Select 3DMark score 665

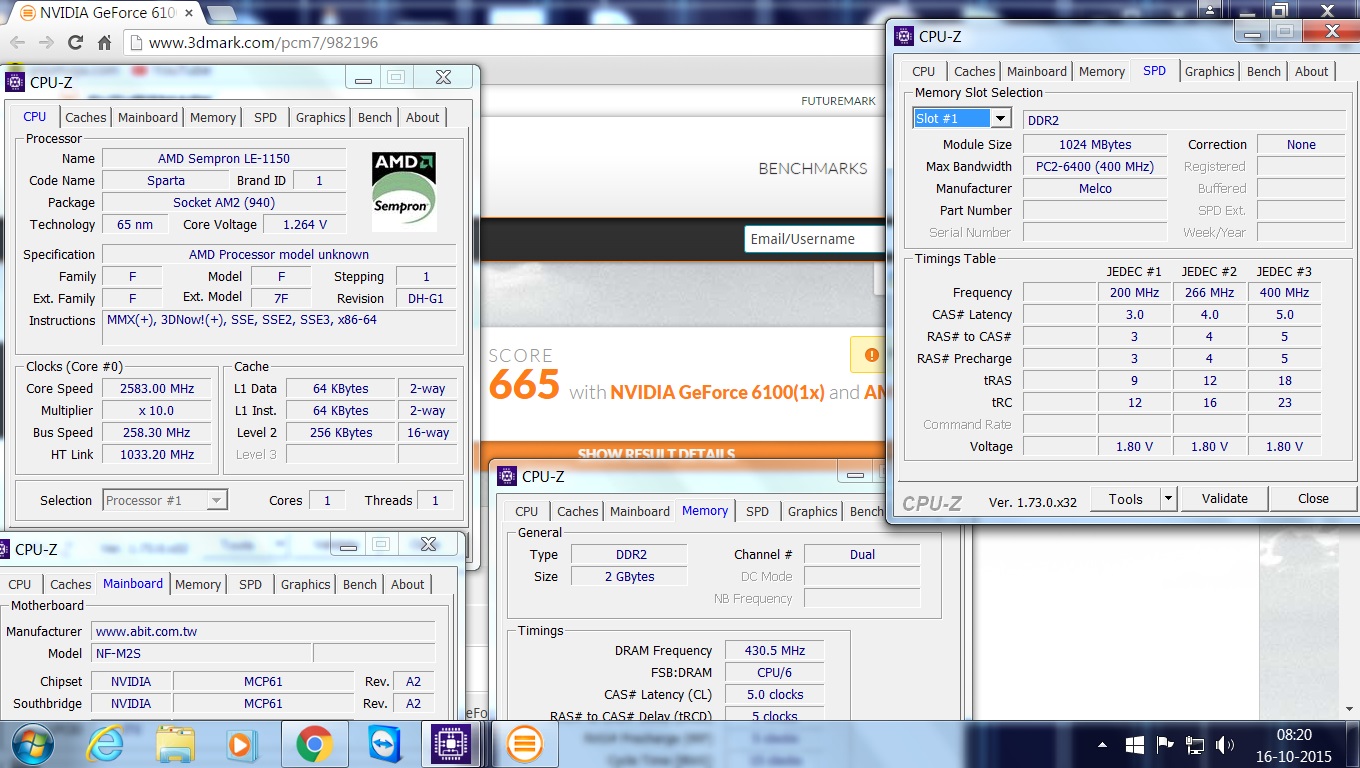[x=524, y=384]
